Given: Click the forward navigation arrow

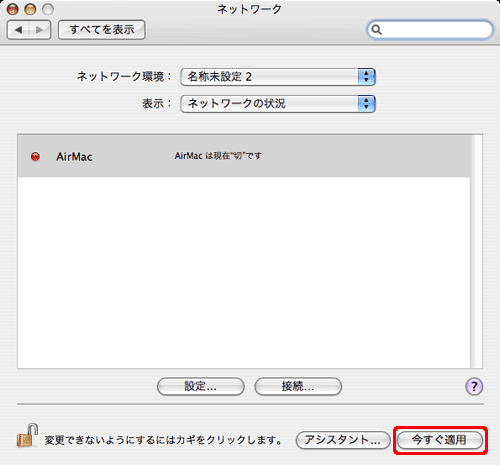Looking at the screenshot, I should pos(40,30).
